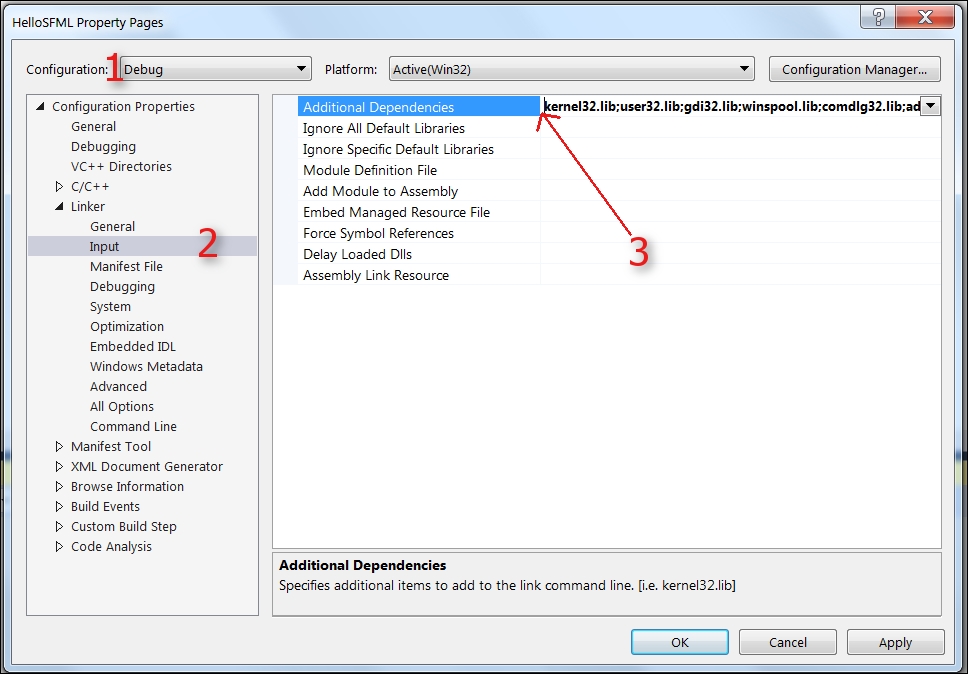Open Configuration Manager dialog

[x=854, y=69]
